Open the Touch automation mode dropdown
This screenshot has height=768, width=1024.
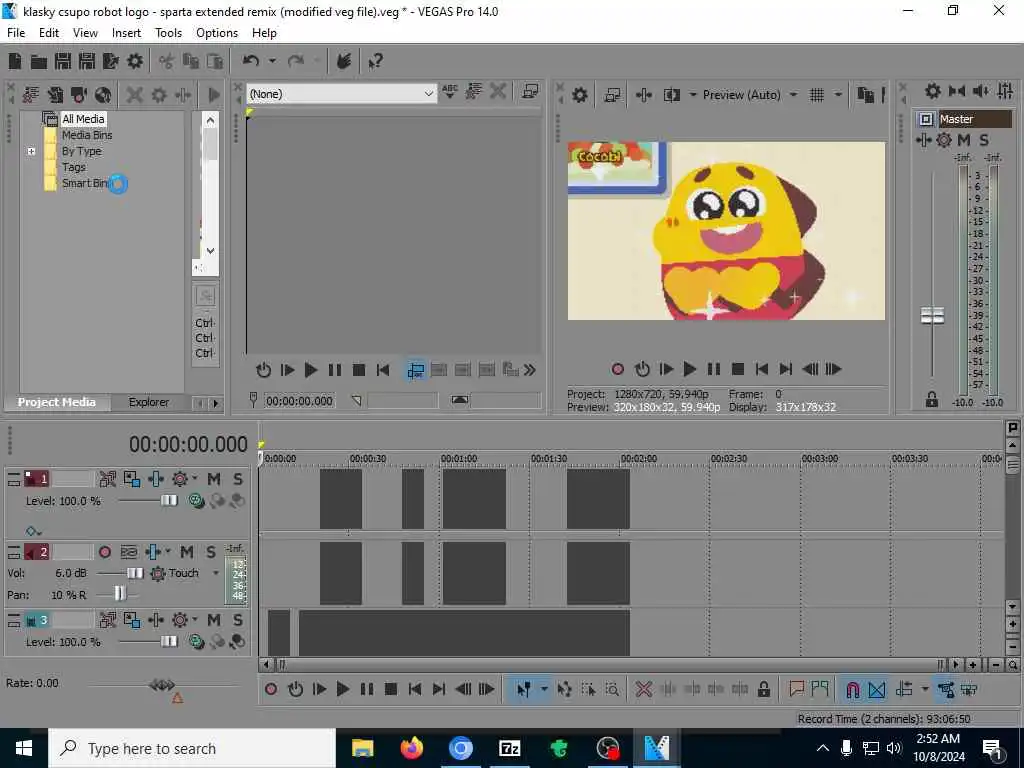[216, 573]
